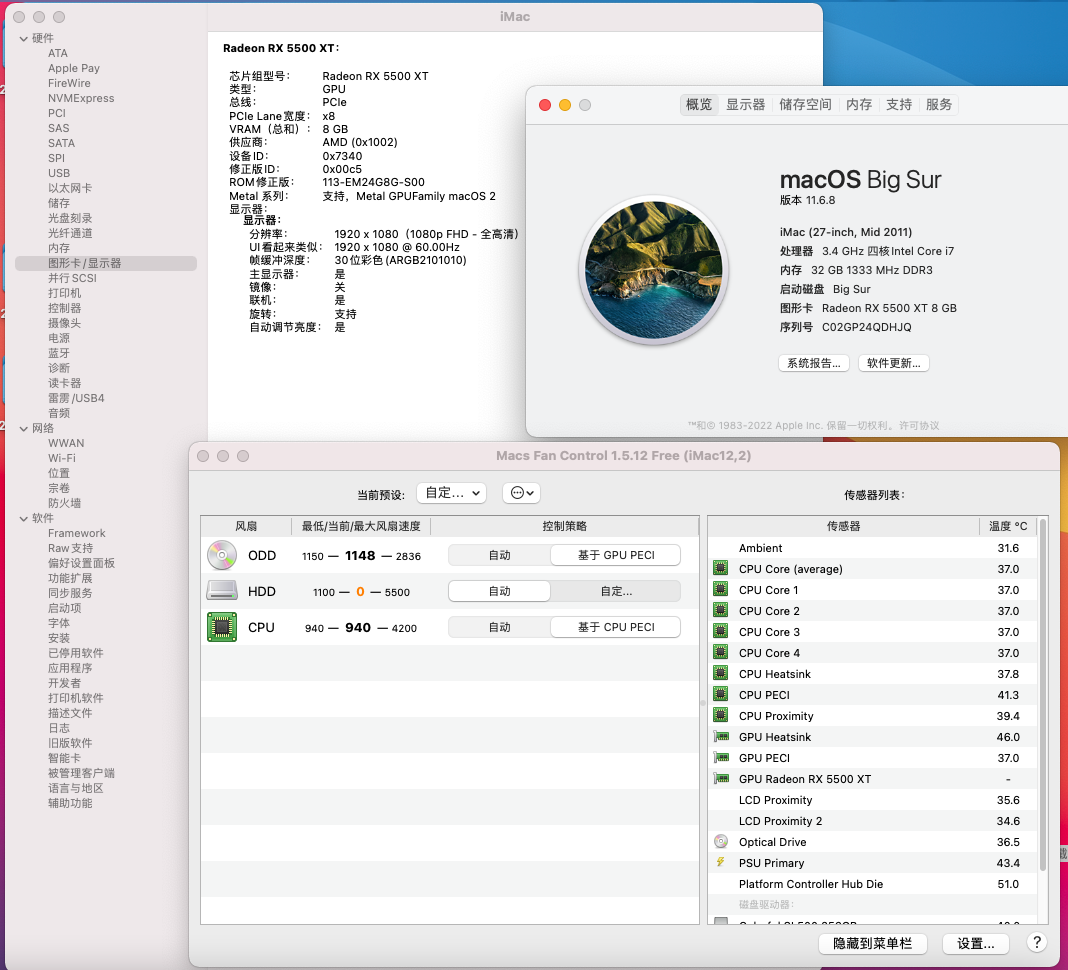1068x970 pixels.
Task: Select NVMExpress in the hardware list
Action: point(81,98)
